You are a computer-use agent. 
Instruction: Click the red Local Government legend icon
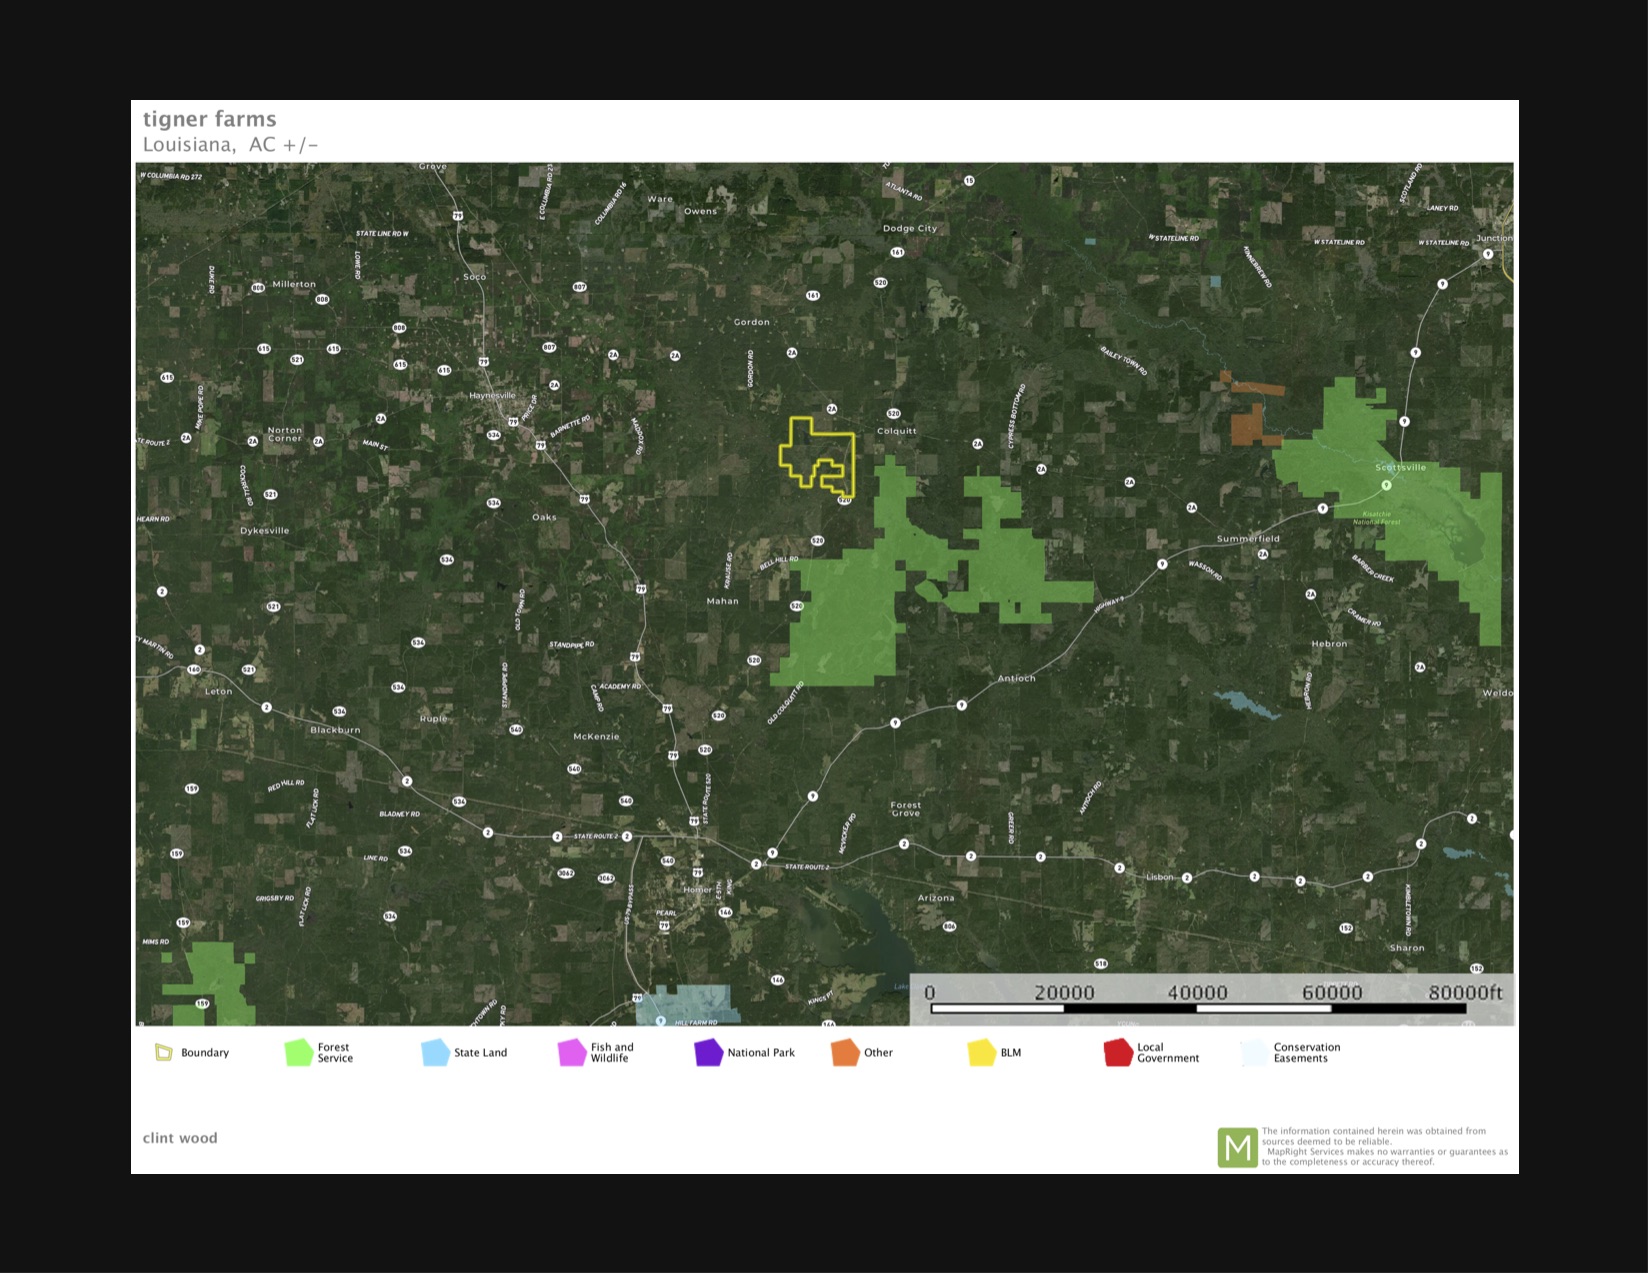coord(1118,1053)
